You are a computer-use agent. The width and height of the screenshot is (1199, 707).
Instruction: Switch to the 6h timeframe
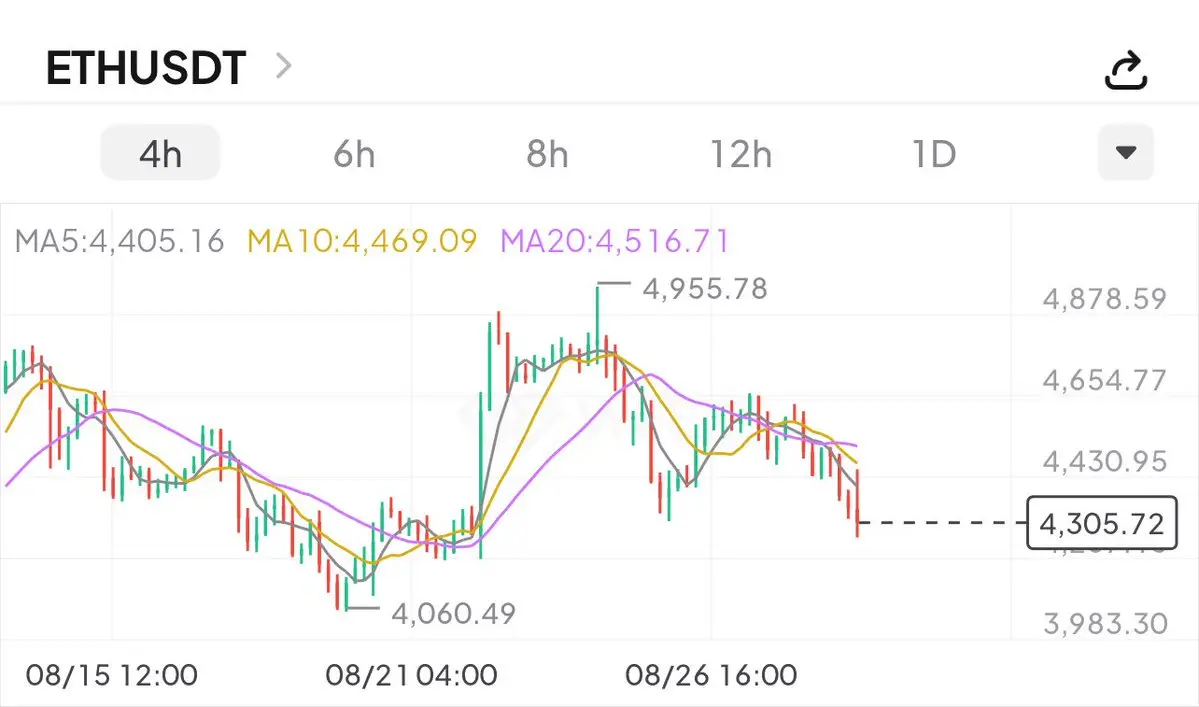pyautogui.click(x=354, y=154)
